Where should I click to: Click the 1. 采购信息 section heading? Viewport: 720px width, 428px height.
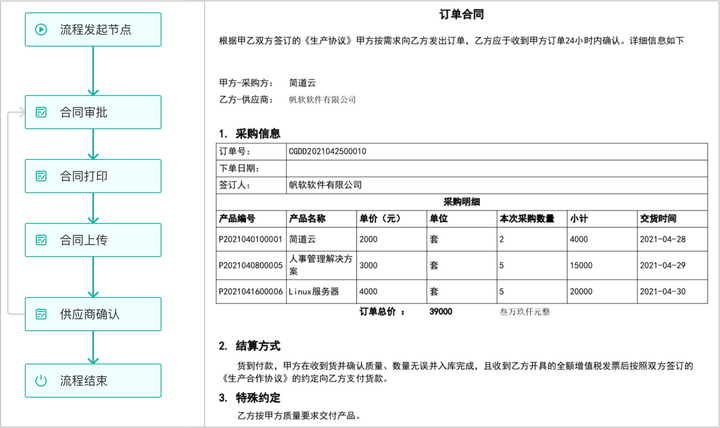(x=249, y=134)
